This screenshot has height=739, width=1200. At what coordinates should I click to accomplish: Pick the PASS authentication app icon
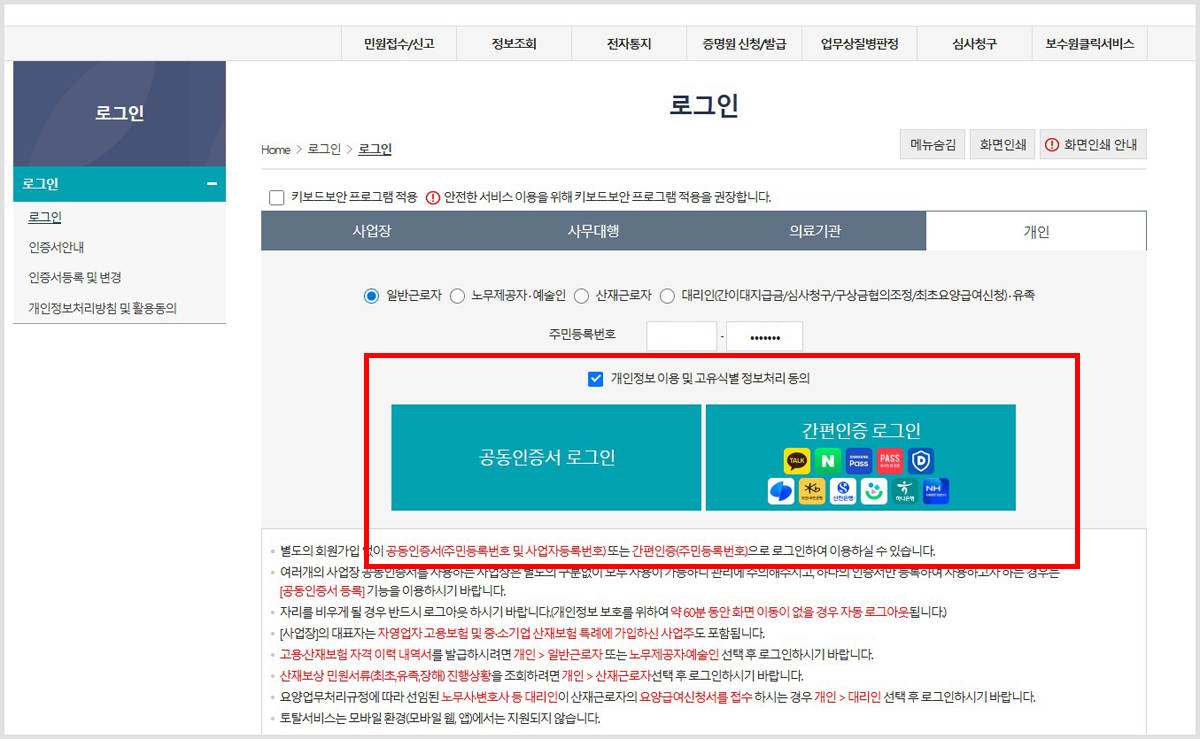[x=889, y=460]
